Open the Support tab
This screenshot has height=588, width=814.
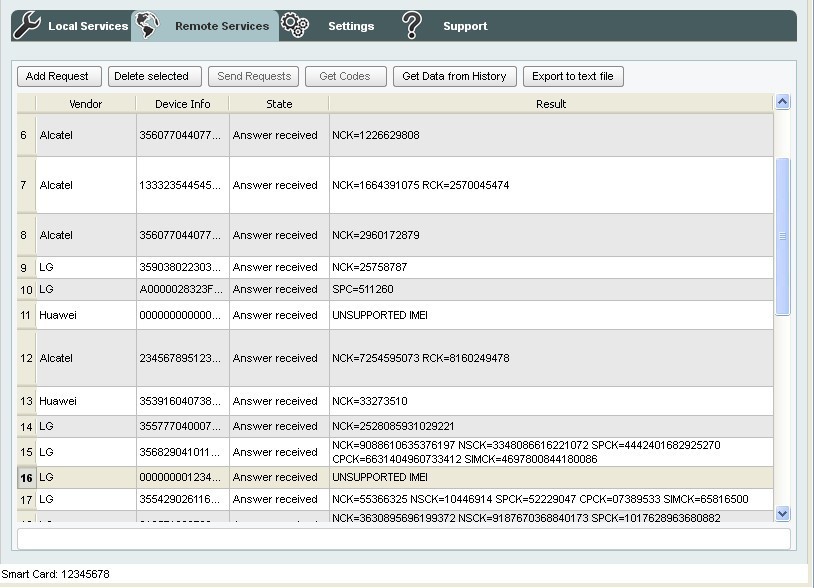pos(464,28)
